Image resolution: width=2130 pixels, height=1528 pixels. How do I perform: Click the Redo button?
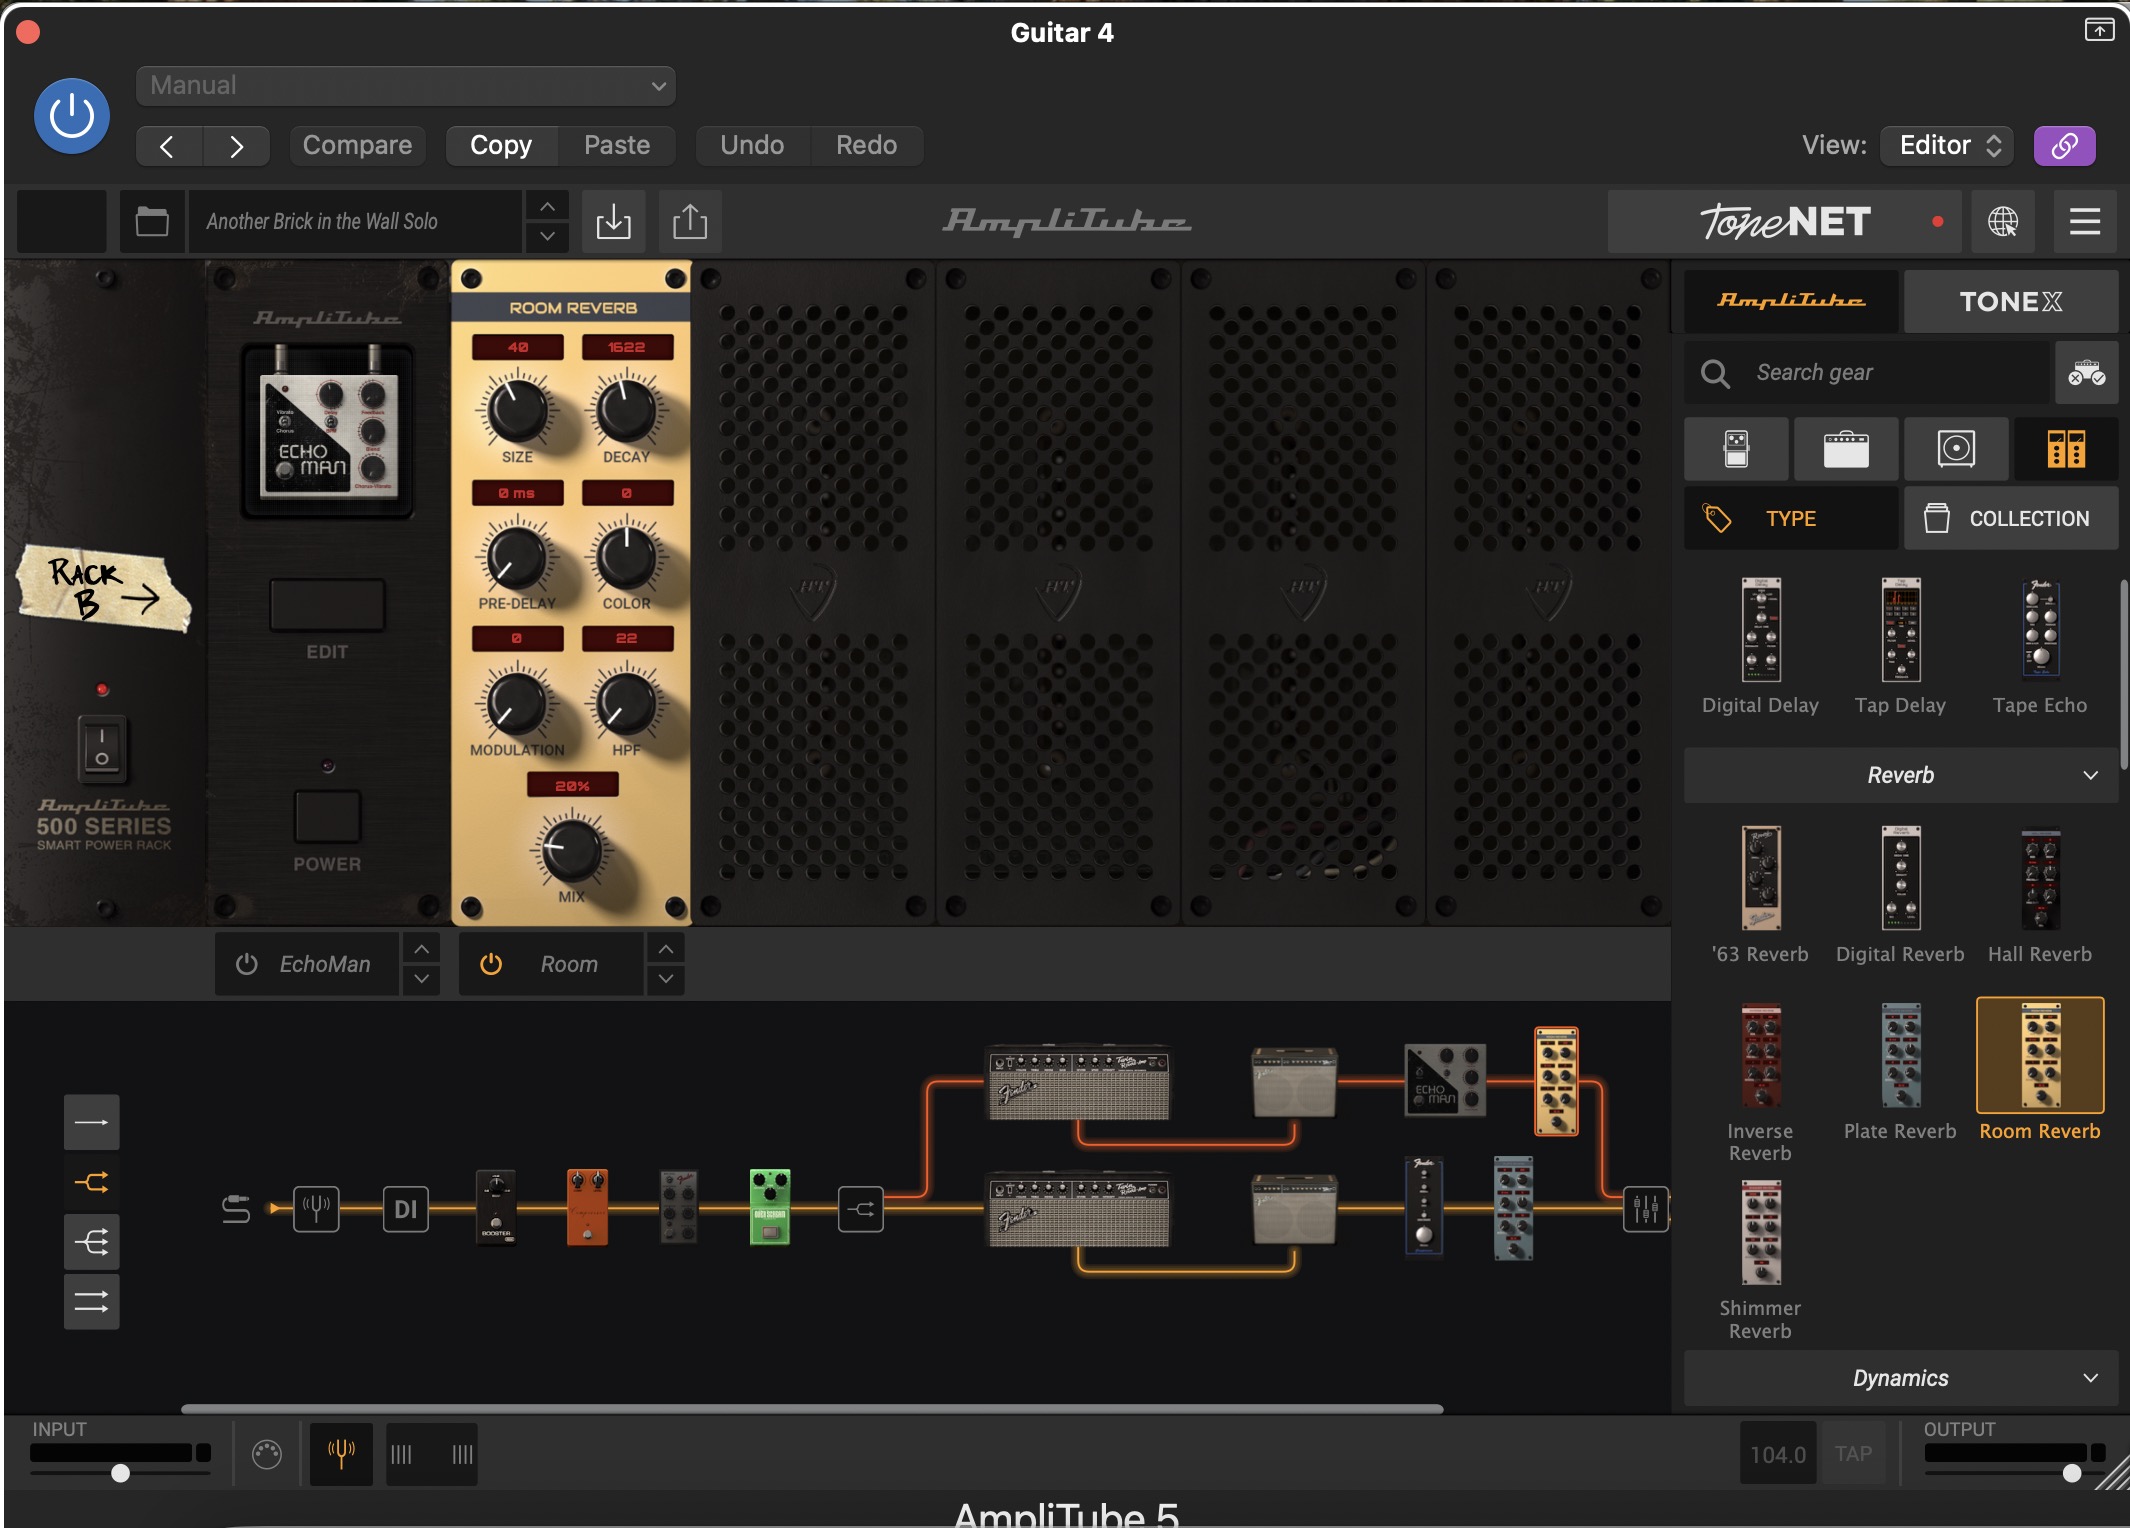[x=866, y=146]
